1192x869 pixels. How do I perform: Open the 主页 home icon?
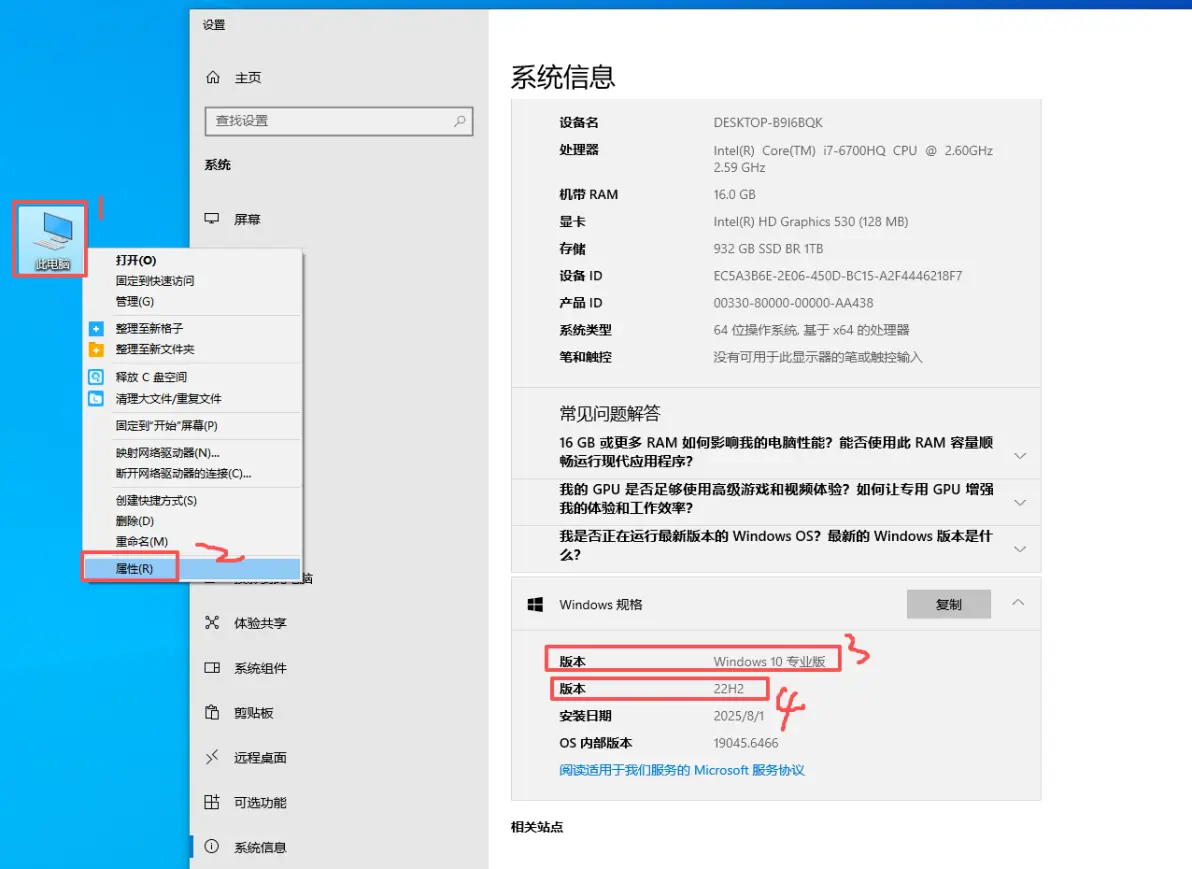[x=213, y=78]
